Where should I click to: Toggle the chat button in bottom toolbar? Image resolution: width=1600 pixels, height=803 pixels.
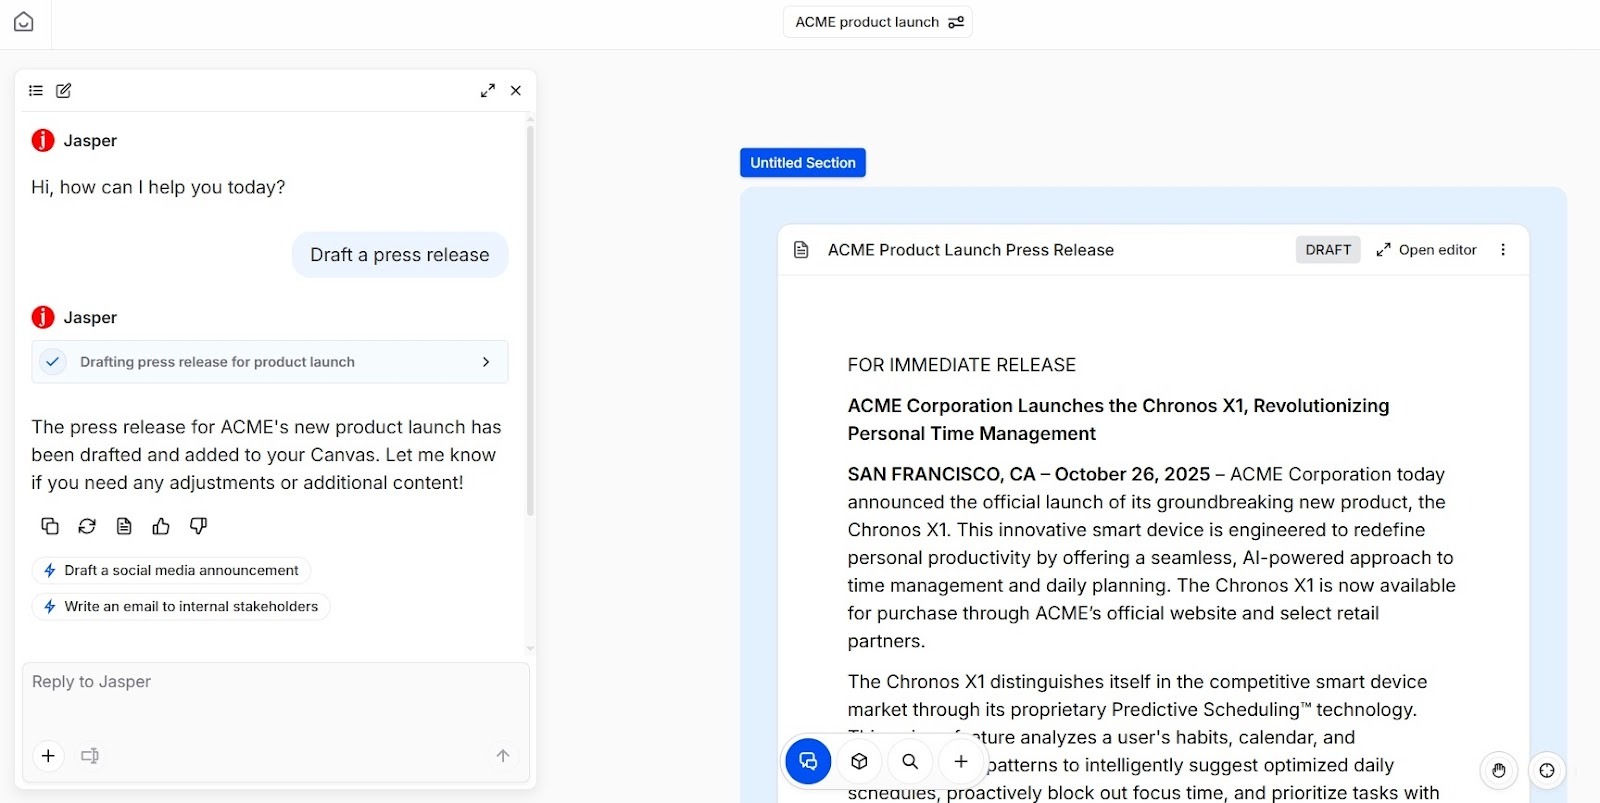tap(808, 761)
